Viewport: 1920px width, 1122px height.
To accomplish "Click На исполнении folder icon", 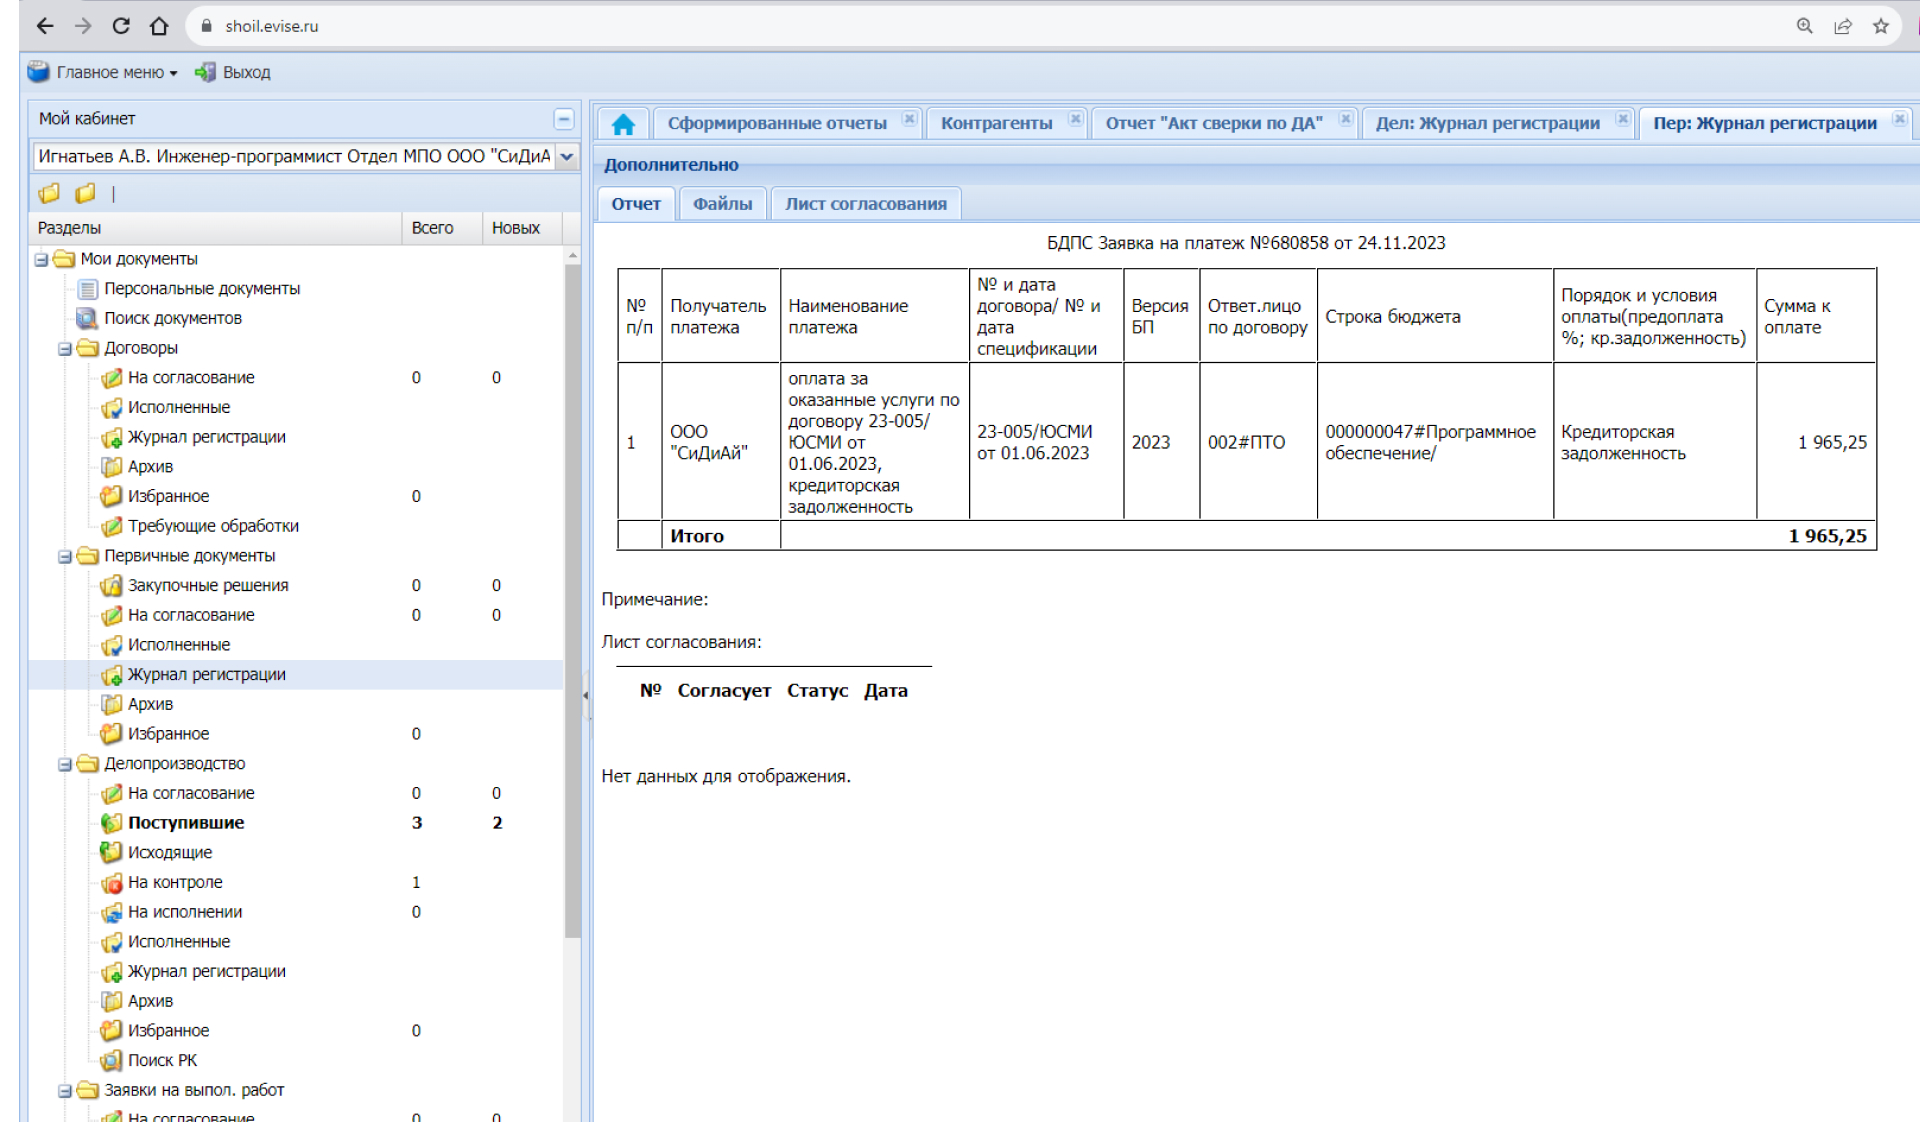I will click(112, 912).
